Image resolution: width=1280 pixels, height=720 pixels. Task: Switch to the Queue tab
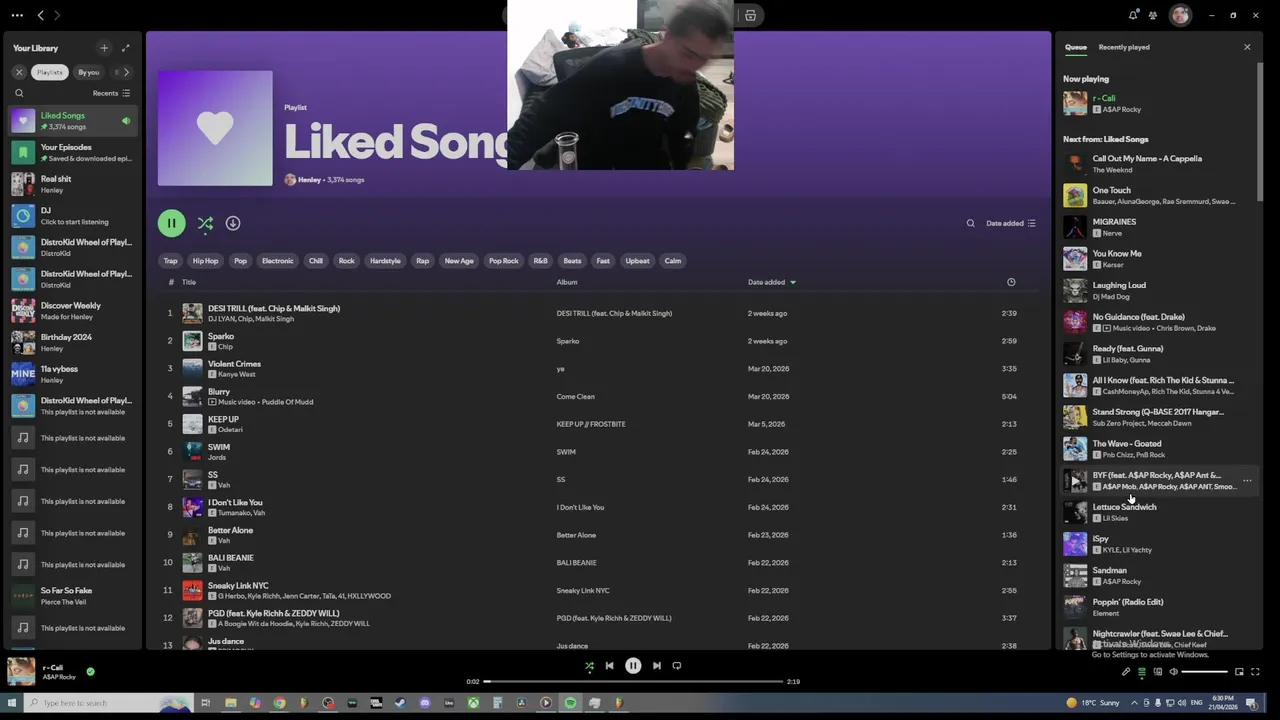click(1076, 47)
